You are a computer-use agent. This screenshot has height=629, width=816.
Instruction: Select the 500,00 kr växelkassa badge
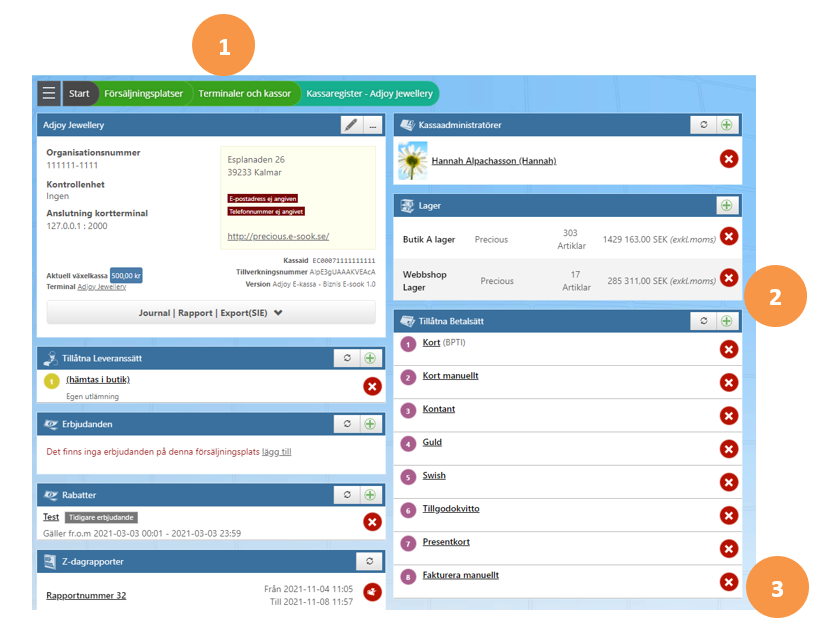pos(126,276)
